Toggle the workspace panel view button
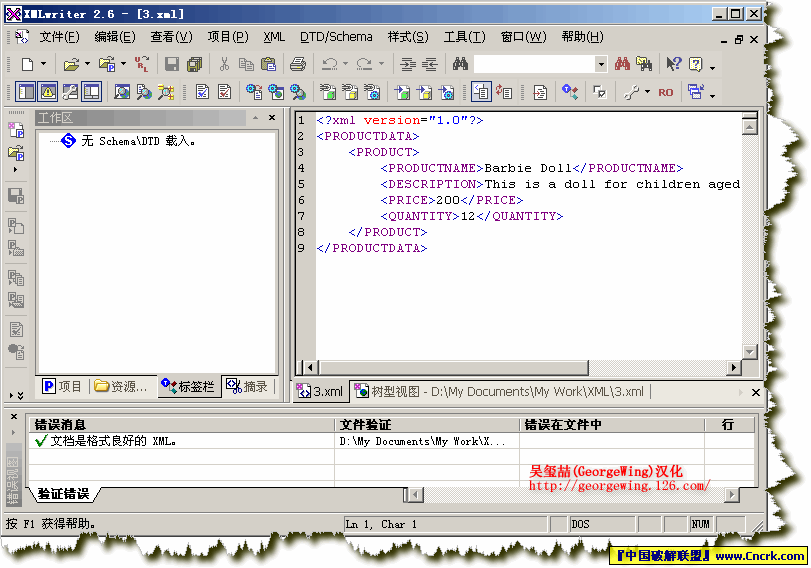811x568 pixels. pos(26,92)
